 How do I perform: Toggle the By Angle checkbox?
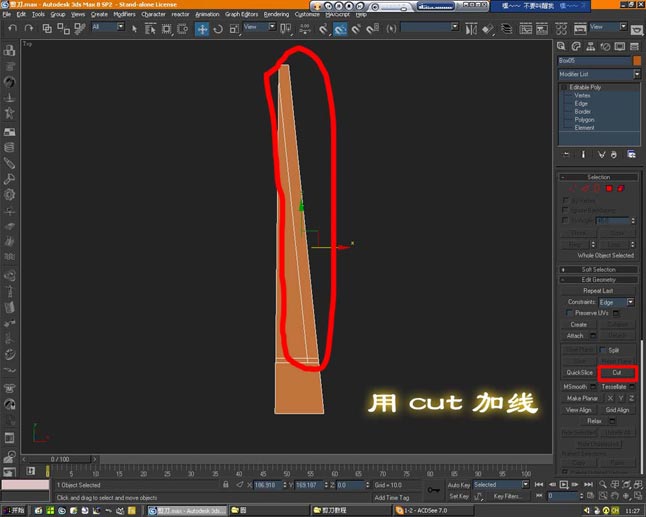566,220
